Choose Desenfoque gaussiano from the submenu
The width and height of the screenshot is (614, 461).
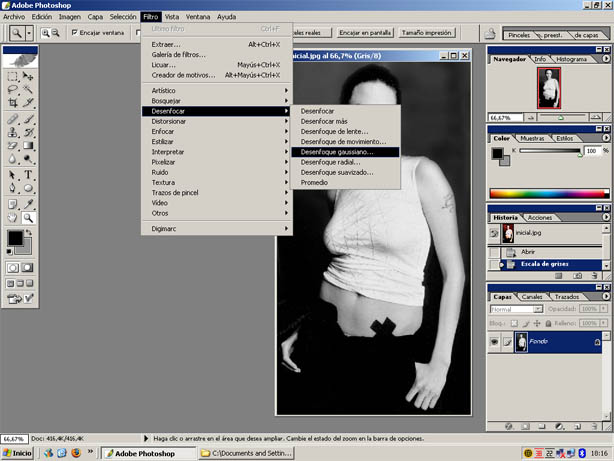click(337, 152)
